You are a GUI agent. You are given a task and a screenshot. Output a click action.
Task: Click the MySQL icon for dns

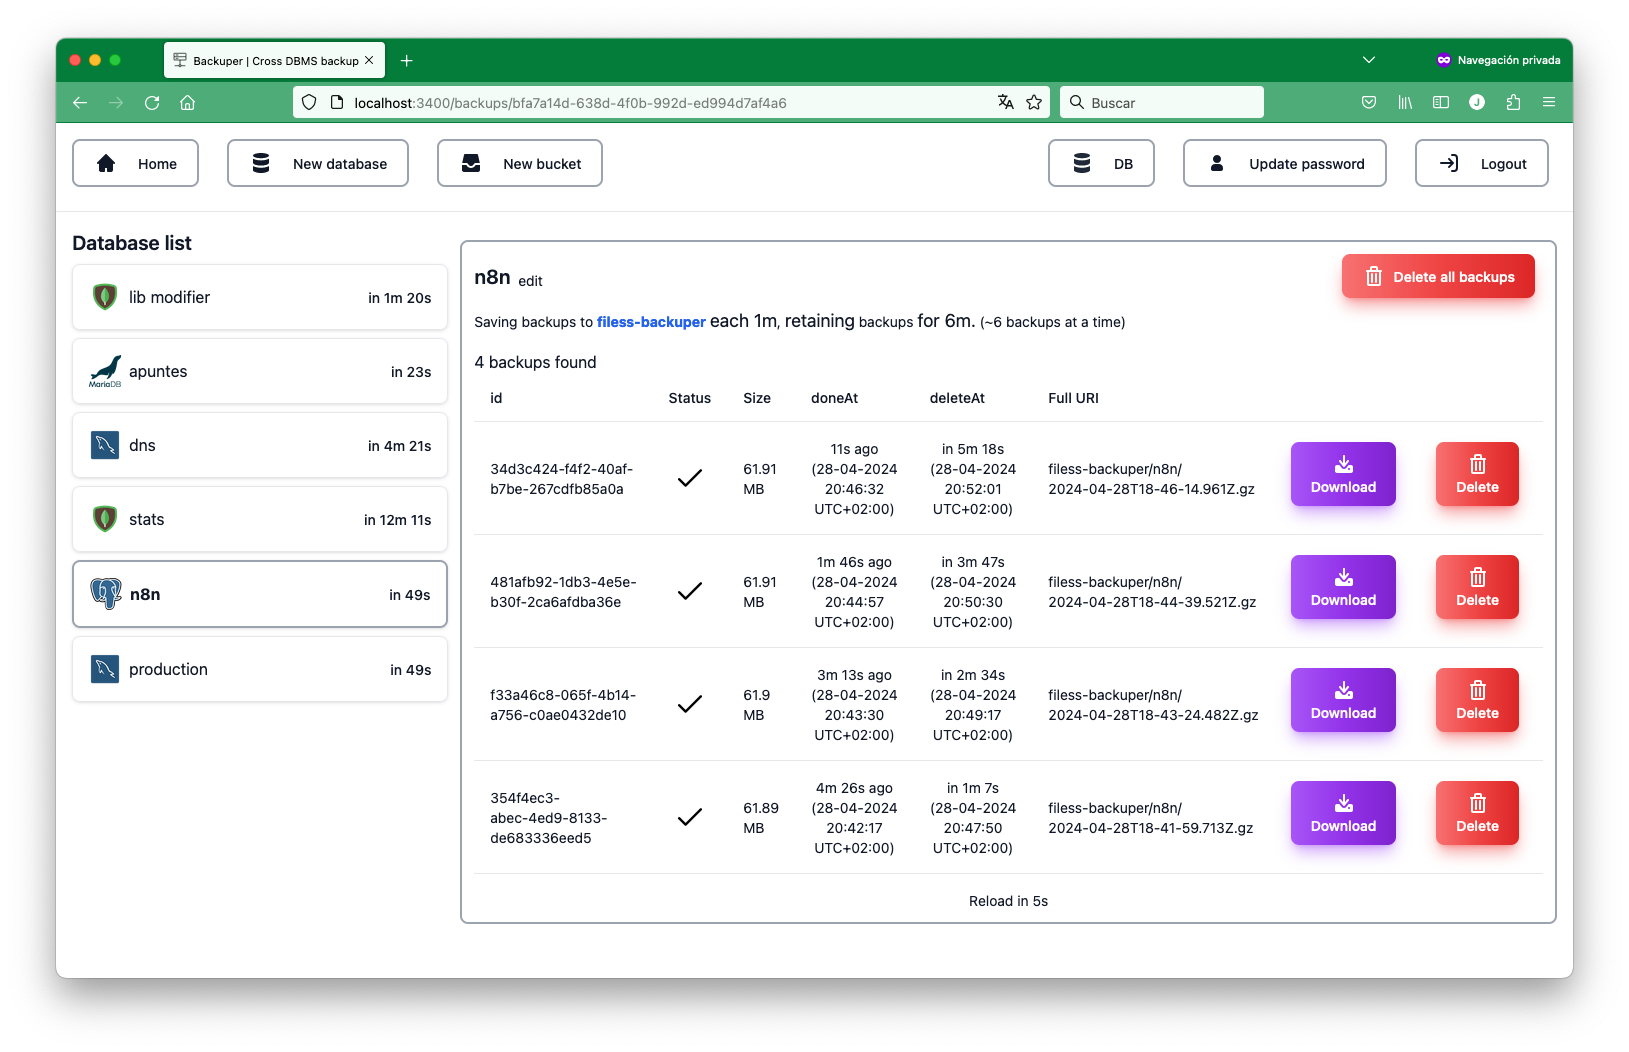coord(105,445)
